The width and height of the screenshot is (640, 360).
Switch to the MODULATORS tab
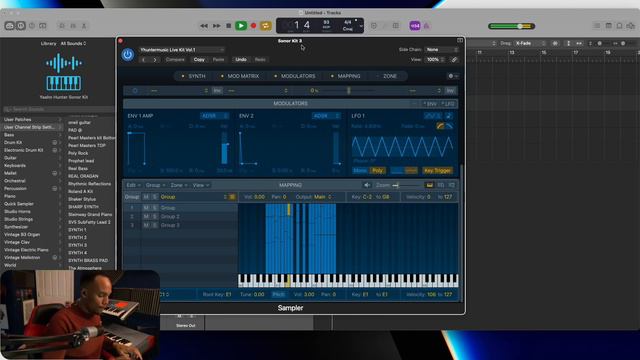295,76
